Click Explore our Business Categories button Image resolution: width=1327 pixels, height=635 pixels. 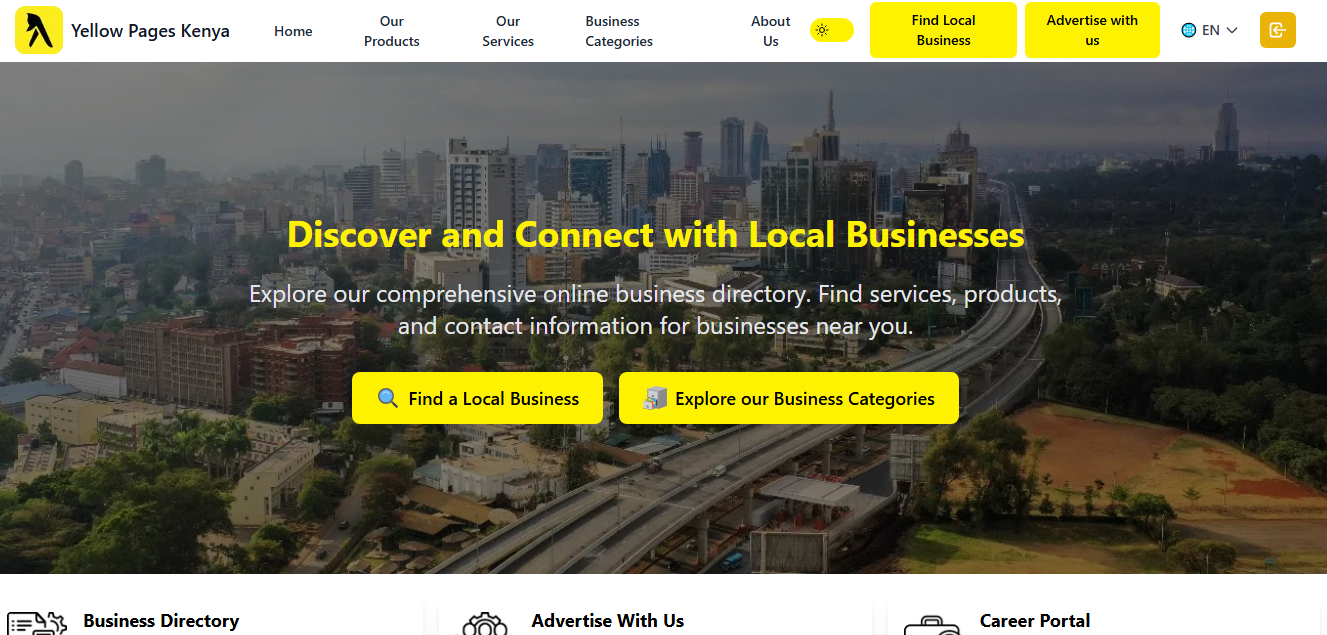tap(789, 398)
